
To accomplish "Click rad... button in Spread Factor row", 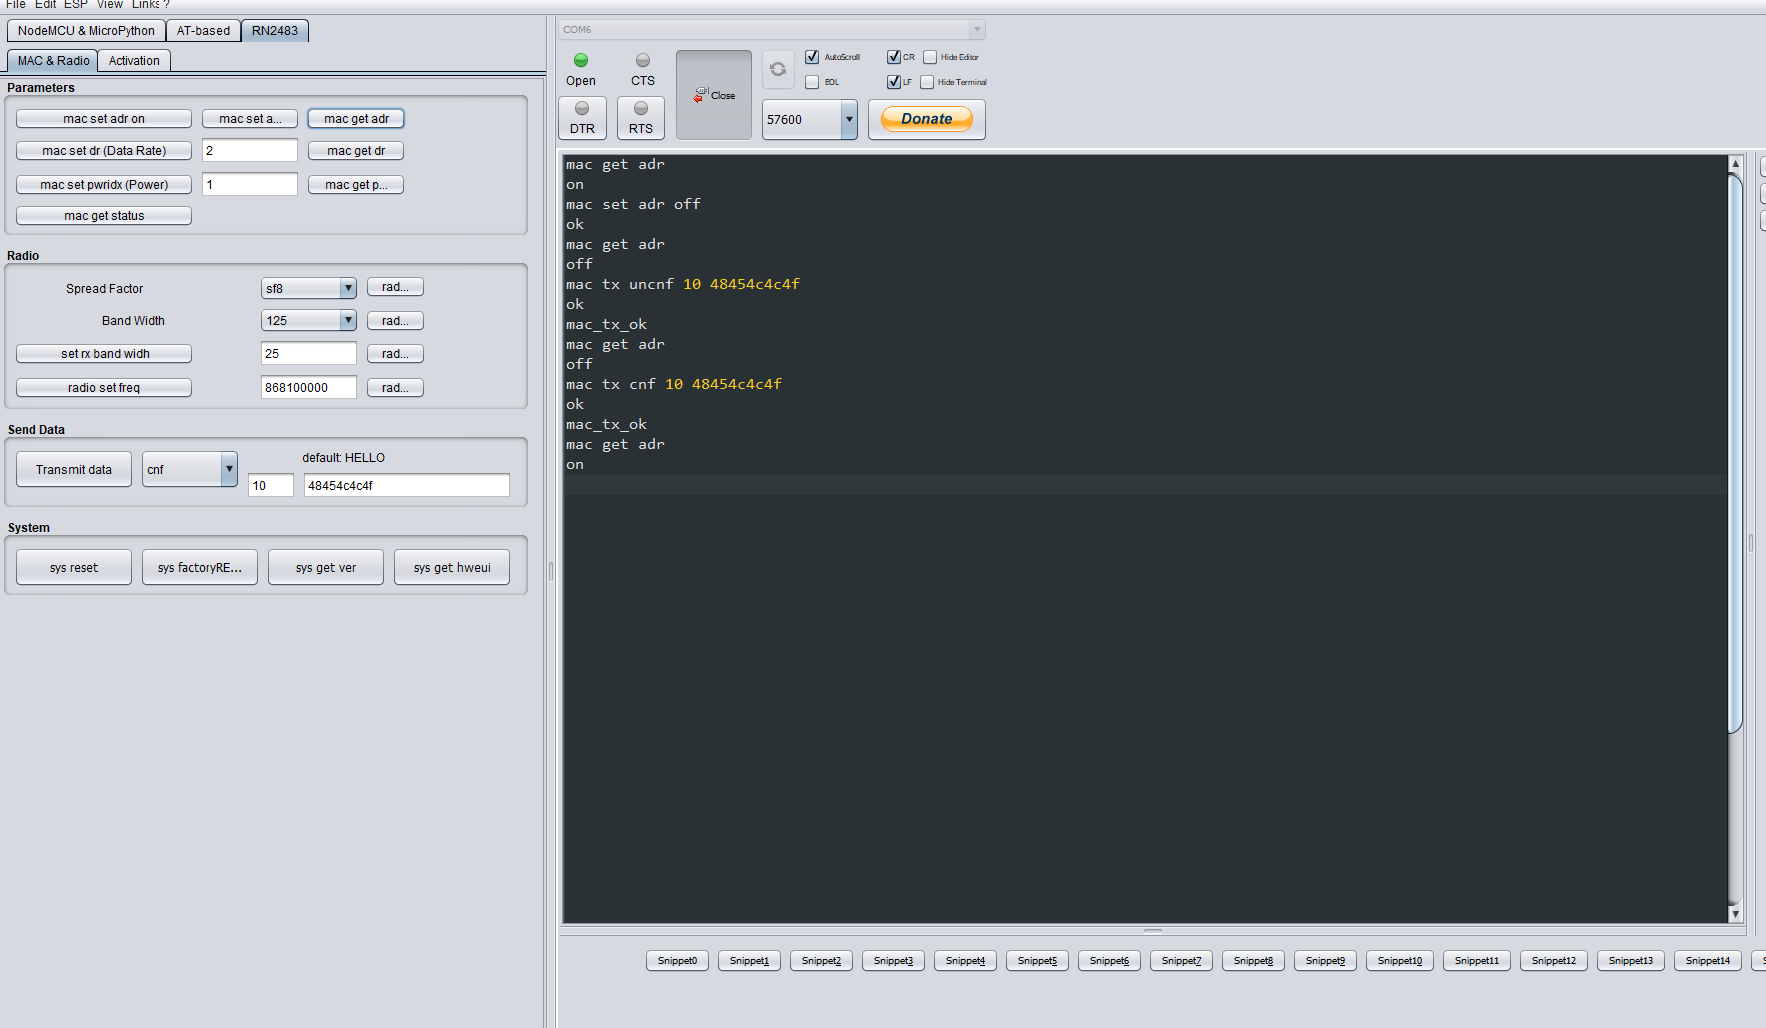I will coord(395,287).
